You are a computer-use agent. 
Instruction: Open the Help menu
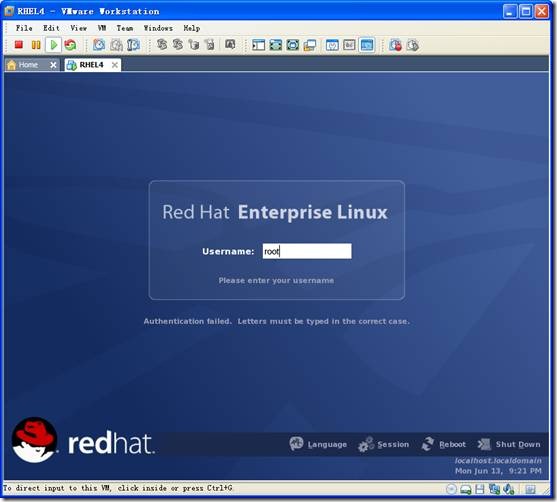192,28
